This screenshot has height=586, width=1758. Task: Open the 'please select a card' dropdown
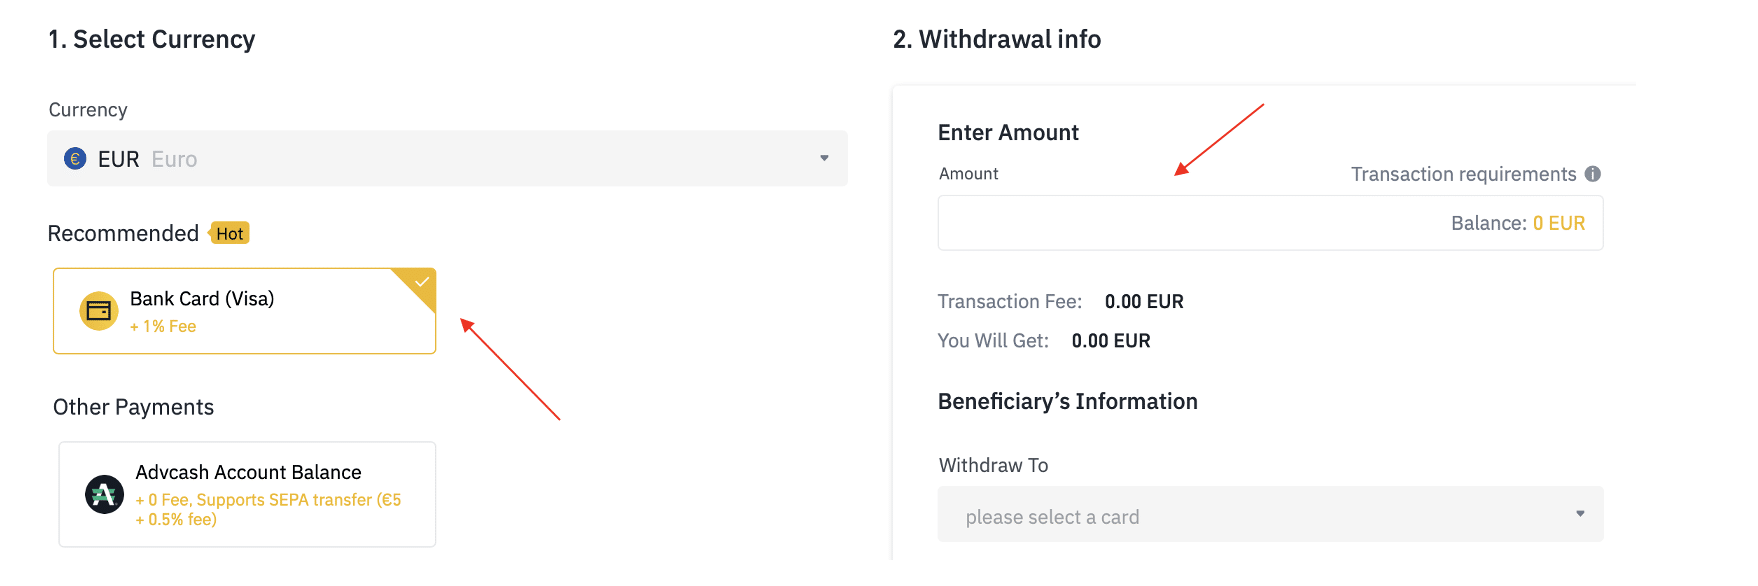[1270, 514]
